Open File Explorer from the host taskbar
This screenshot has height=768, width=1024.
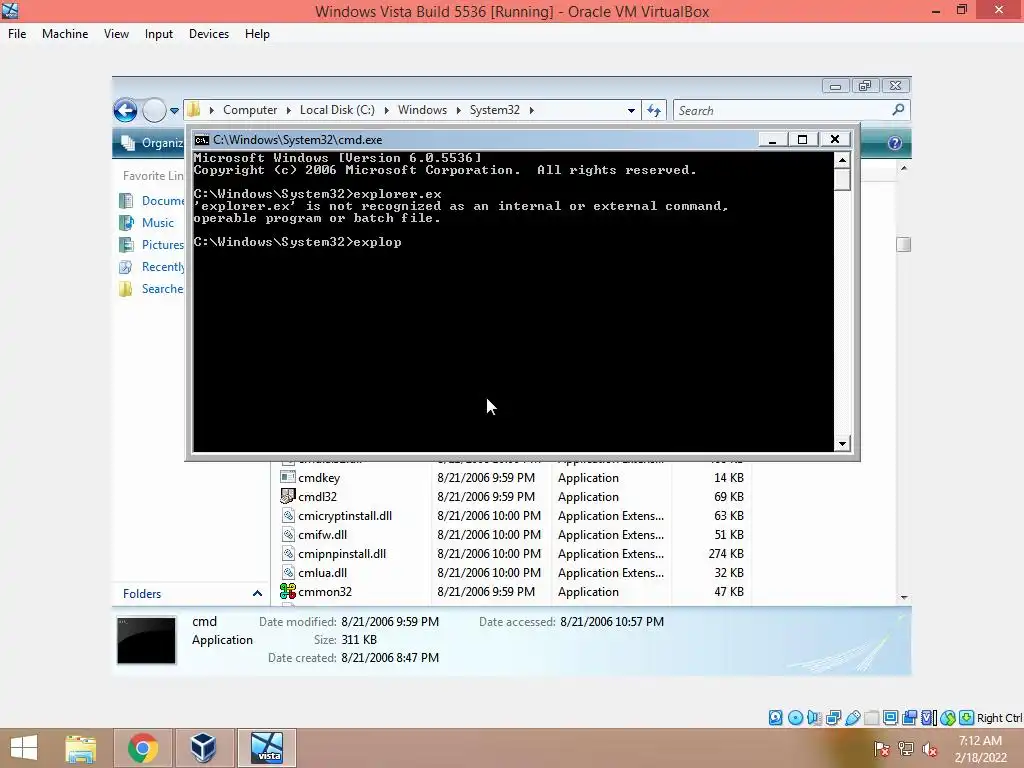pos(80,748)
